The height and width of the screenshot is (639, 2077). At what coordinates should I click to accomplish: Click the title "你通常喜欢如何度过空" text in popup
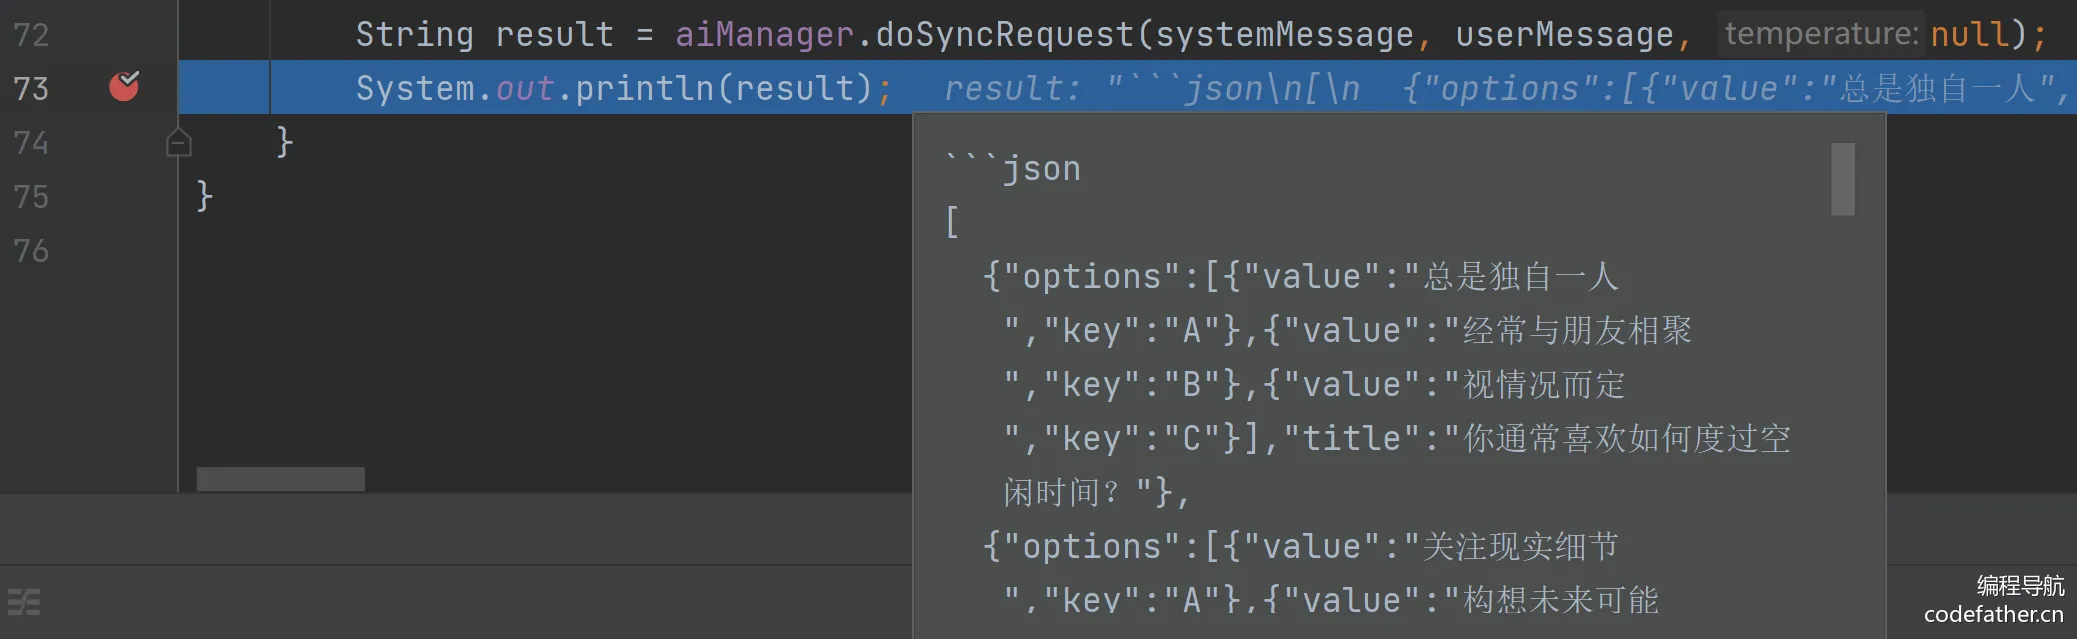click(1627, 438)
